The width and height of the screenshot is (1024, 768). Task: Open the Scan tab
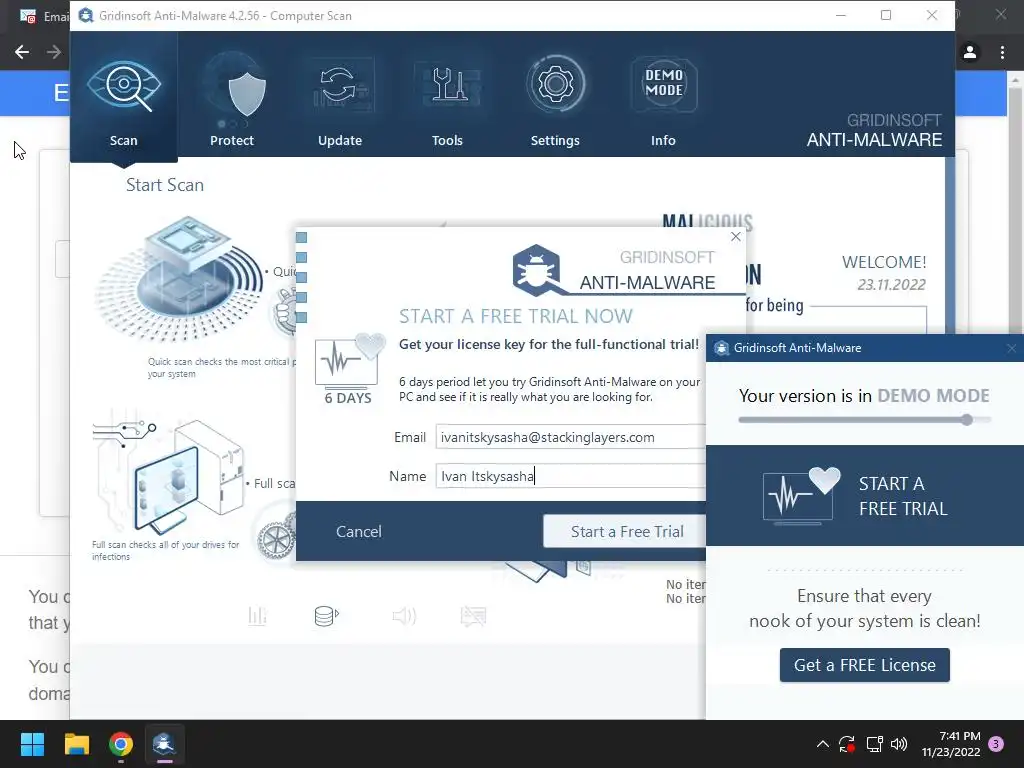[123, 97]
